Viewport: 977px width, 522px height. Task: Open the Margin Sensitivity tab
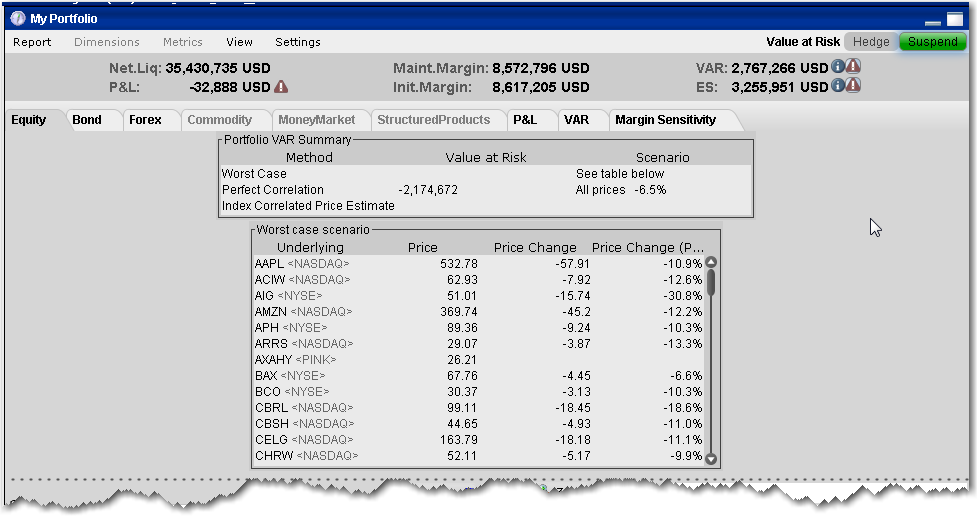(x=665, y=120)
